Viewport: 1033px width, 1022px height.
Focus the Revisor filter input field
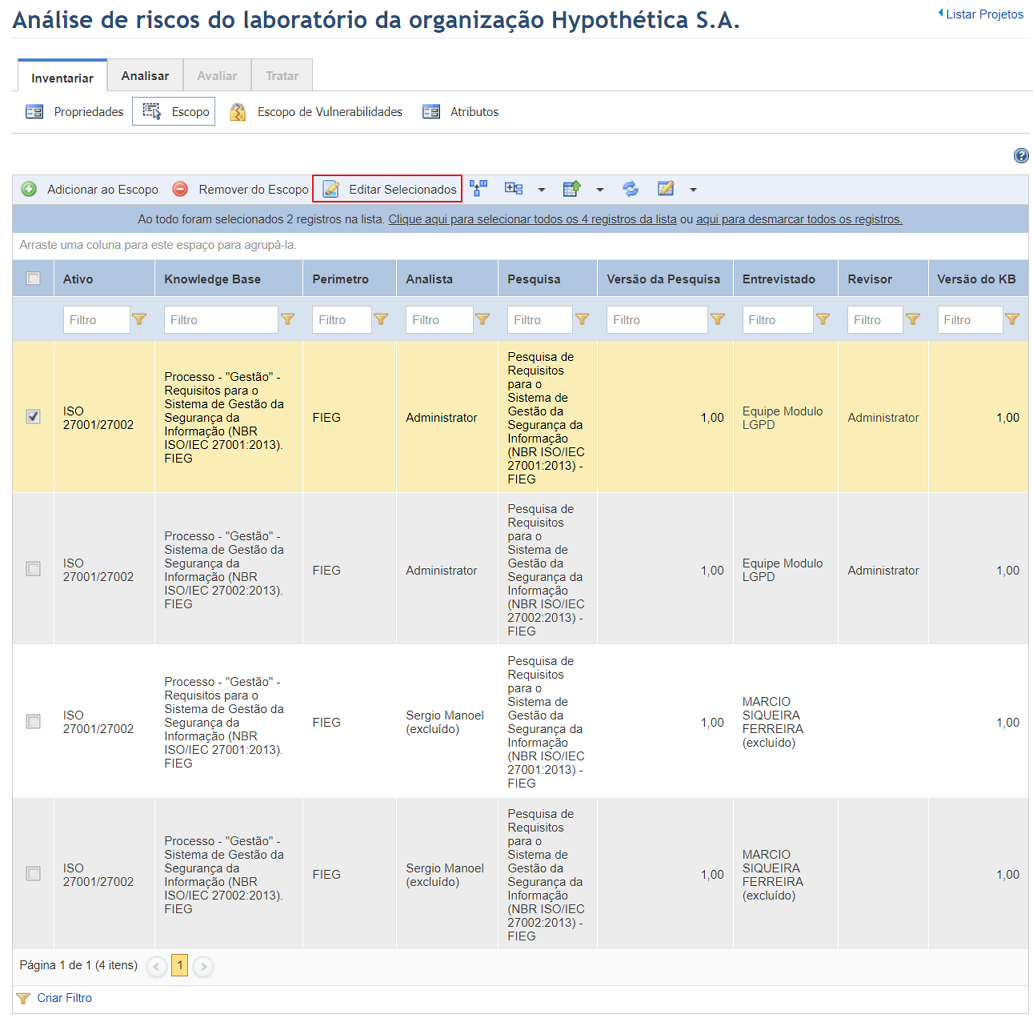(875, 320)
